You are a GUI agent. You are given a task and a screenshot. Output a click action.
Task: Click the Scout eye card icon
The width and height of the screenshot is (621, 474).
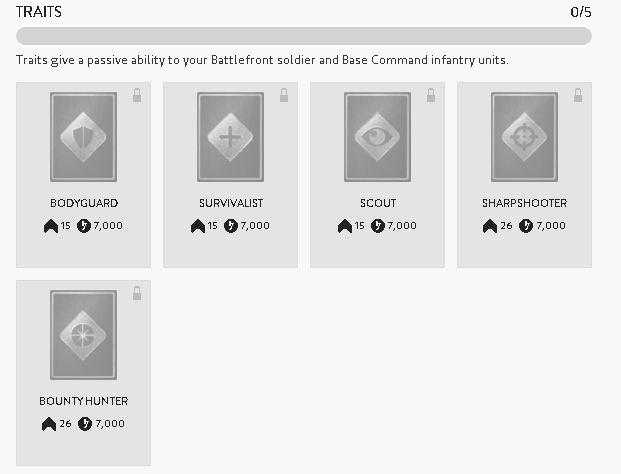(x=377, y=137)
